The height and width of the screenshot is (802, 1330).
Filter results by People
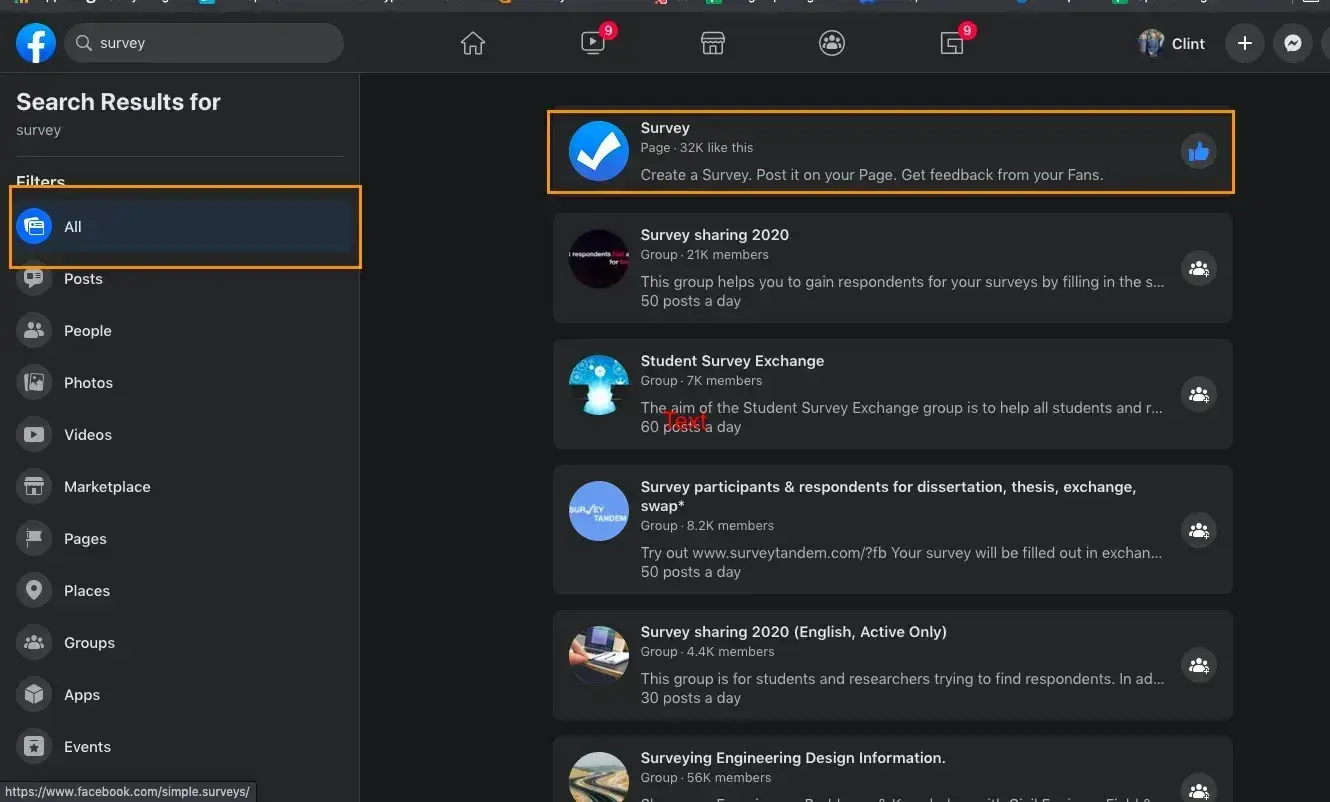point(87,331)
